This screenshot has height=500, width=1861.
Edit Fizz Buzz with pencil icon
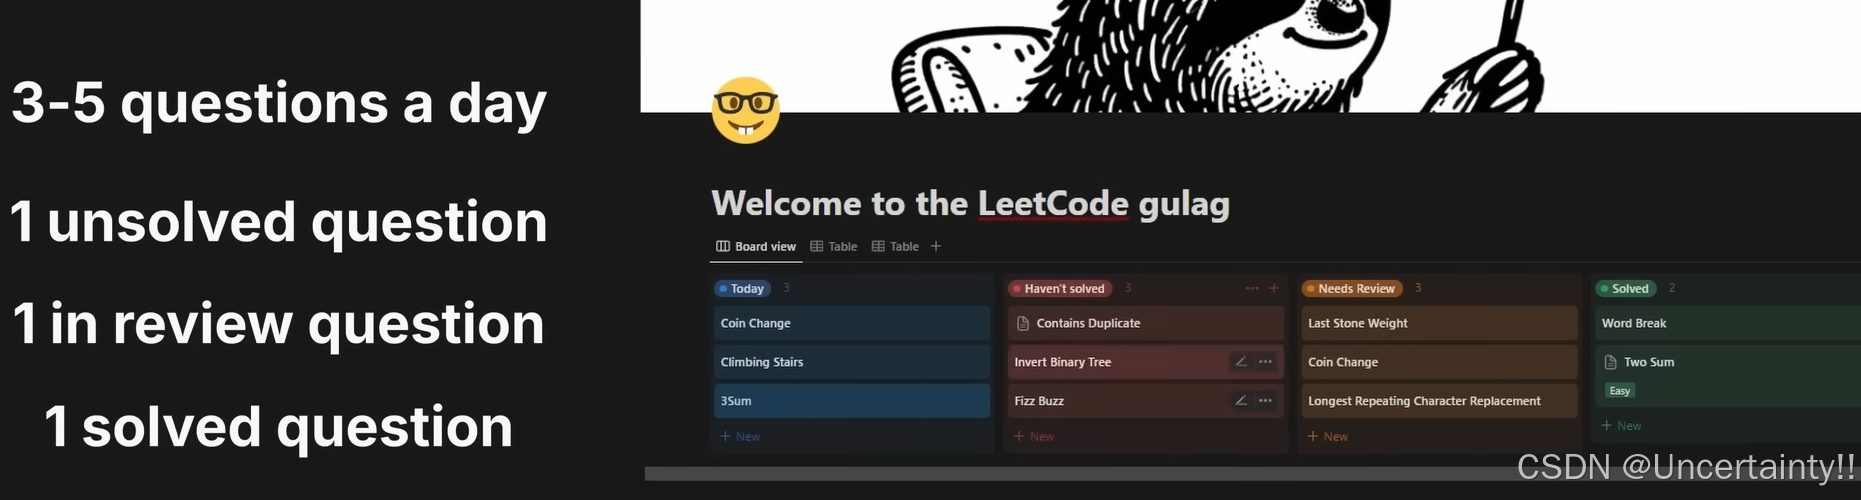[x=1241, y=401]
